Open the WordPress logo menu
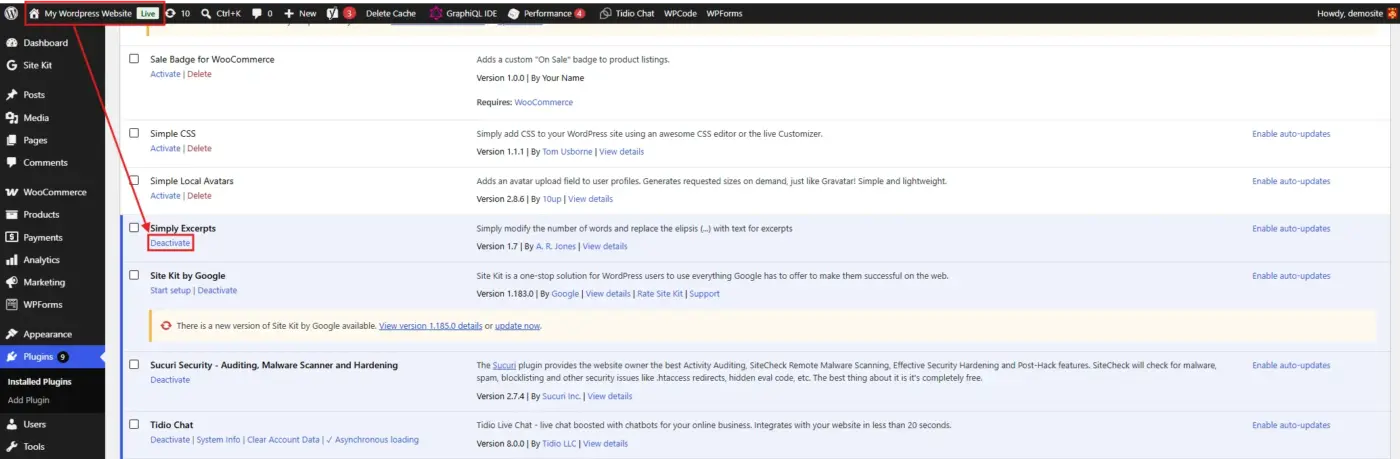 click(x=11, y=13)
